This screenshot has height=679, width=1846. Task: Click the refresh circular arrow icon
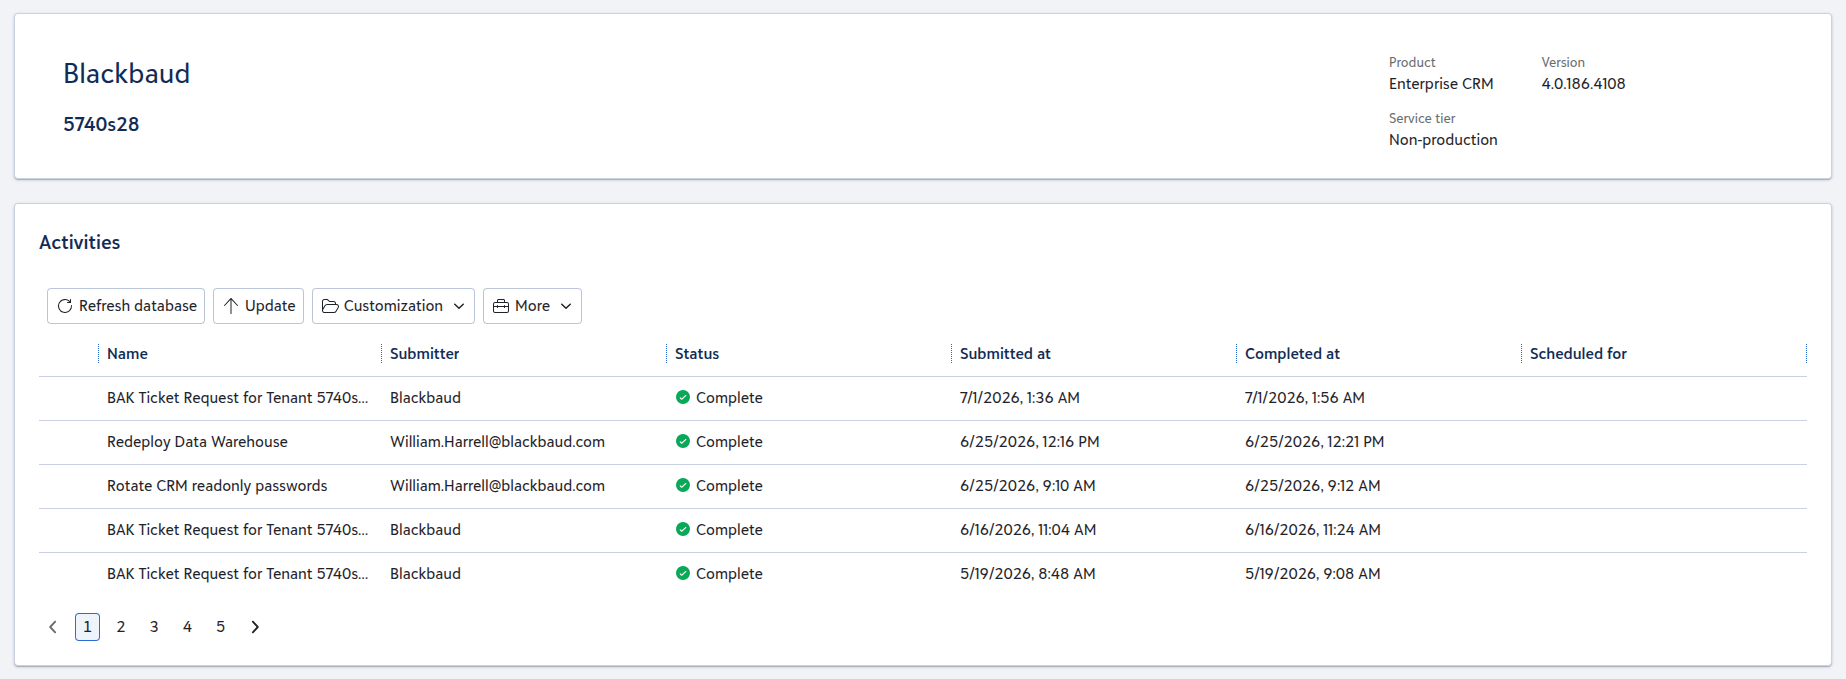click(65, 306)
